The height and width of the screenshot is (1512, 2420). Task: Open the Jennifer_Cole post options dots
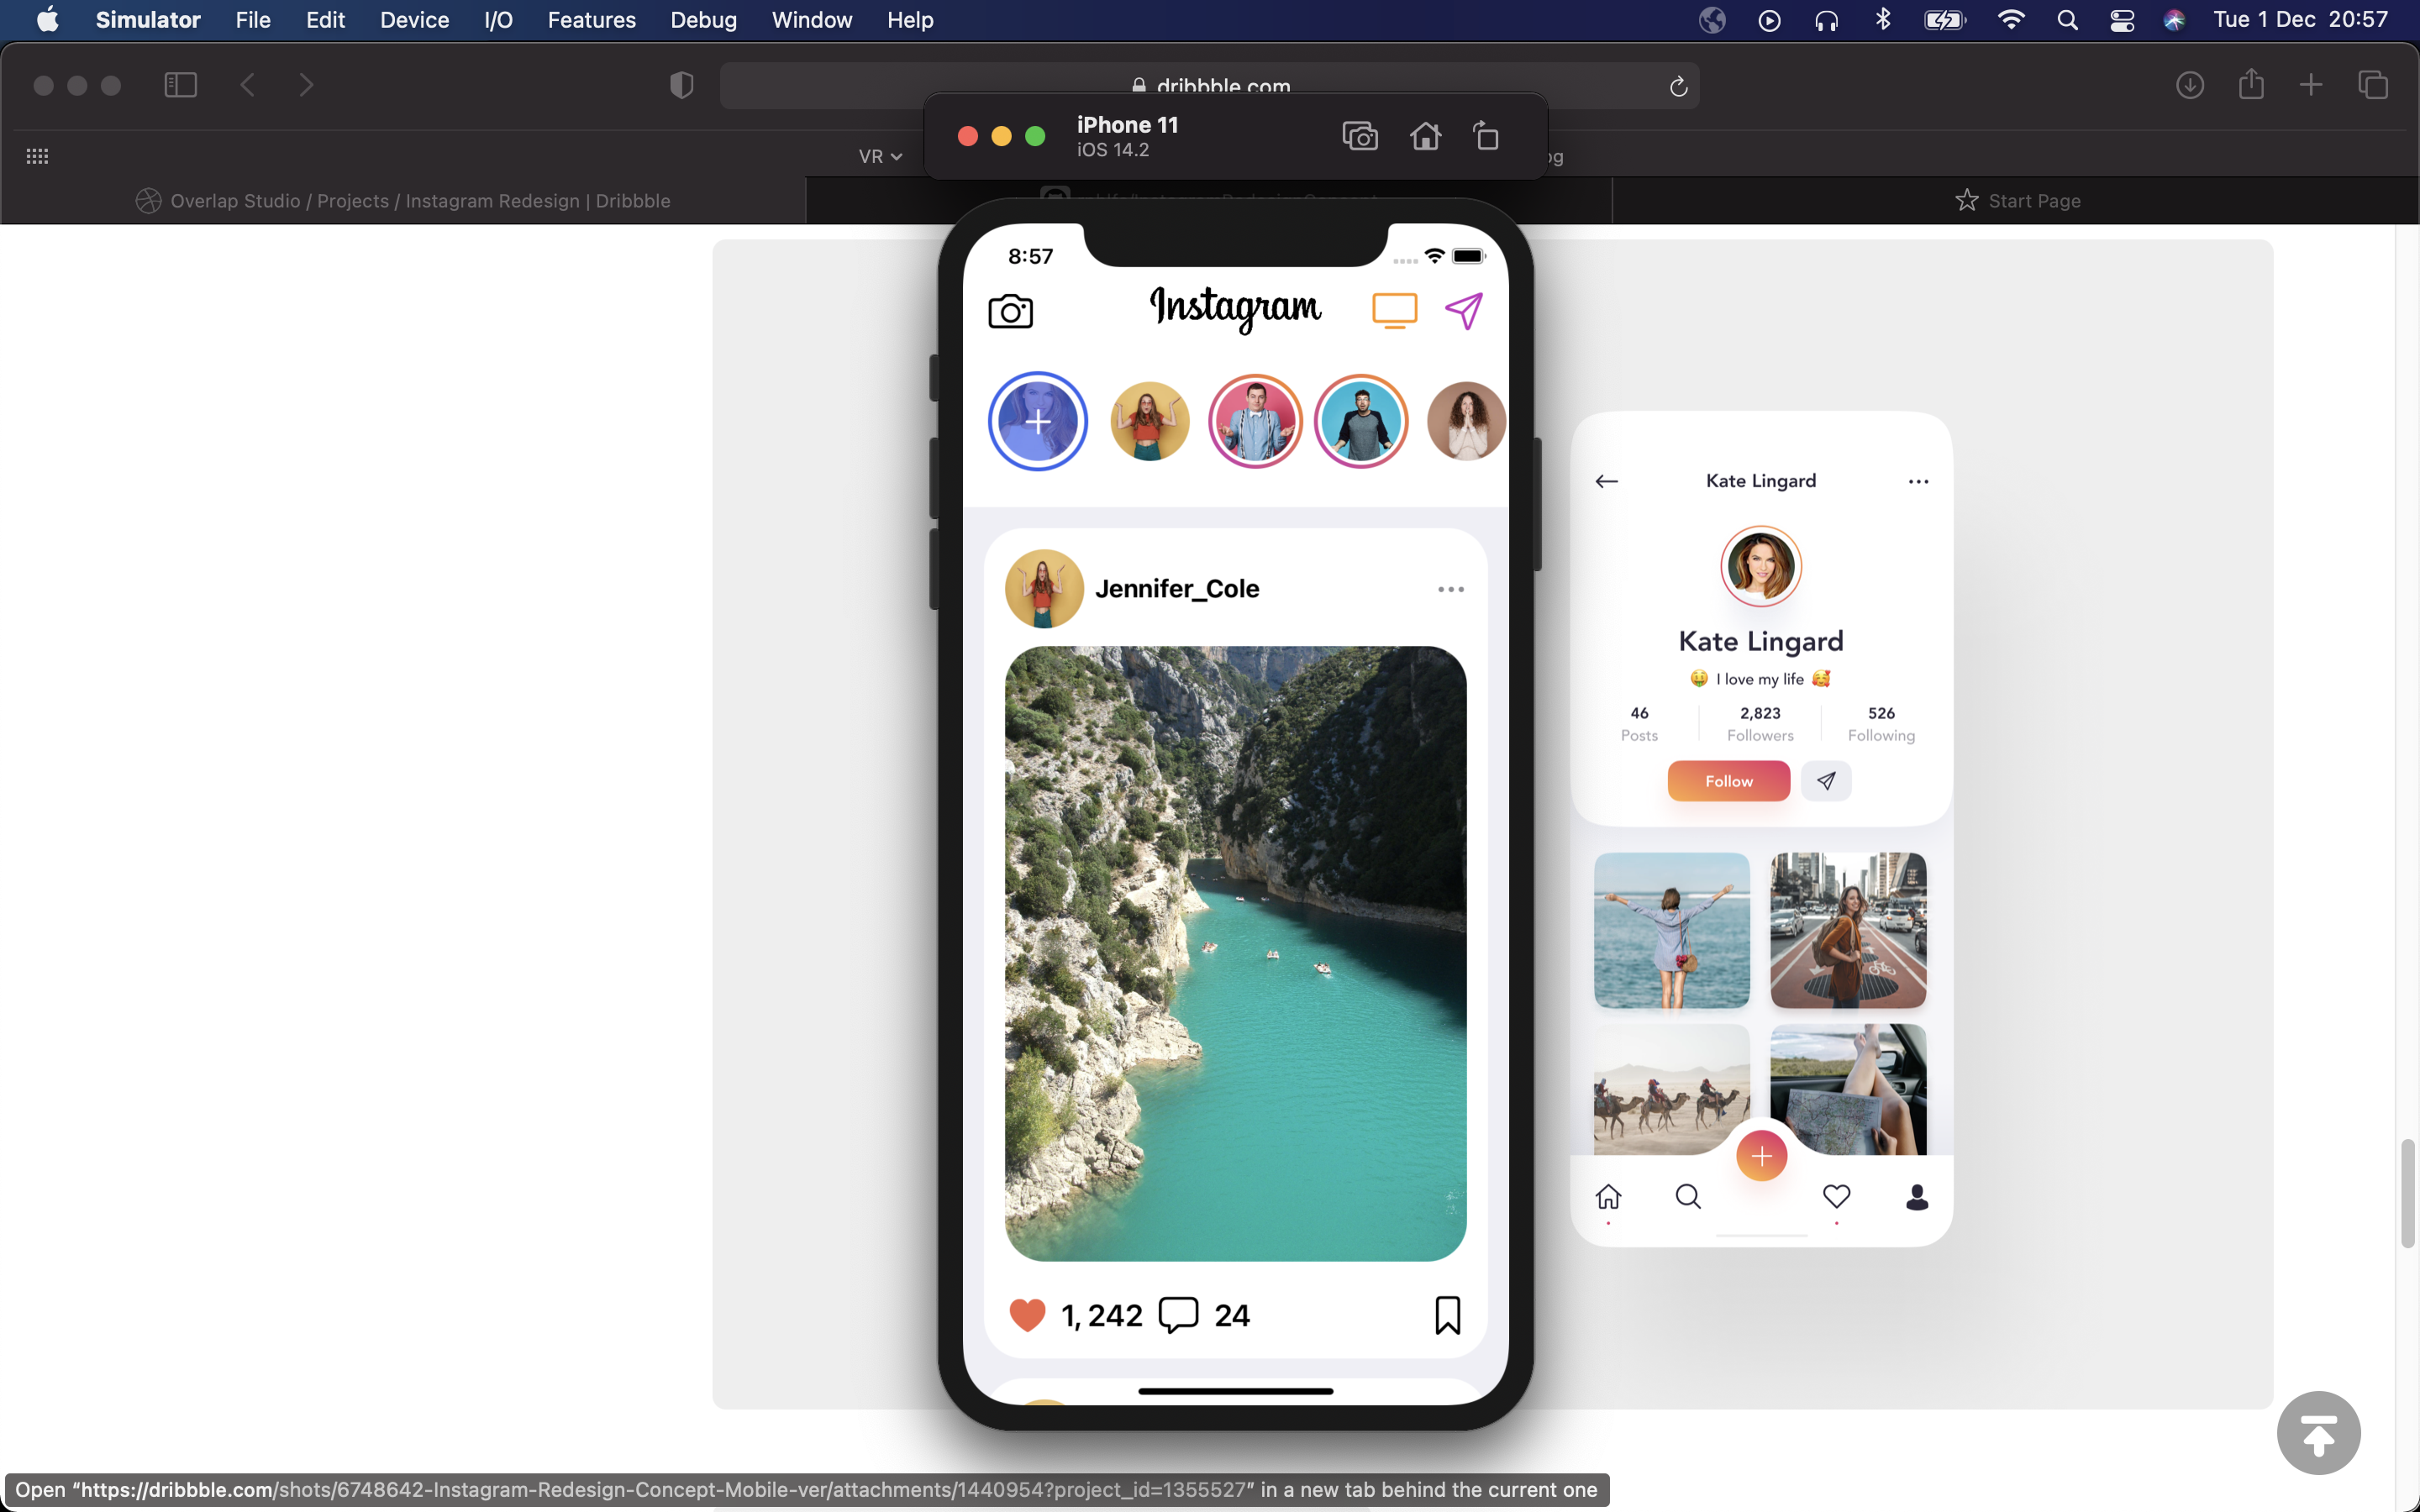coord(1451,589)
